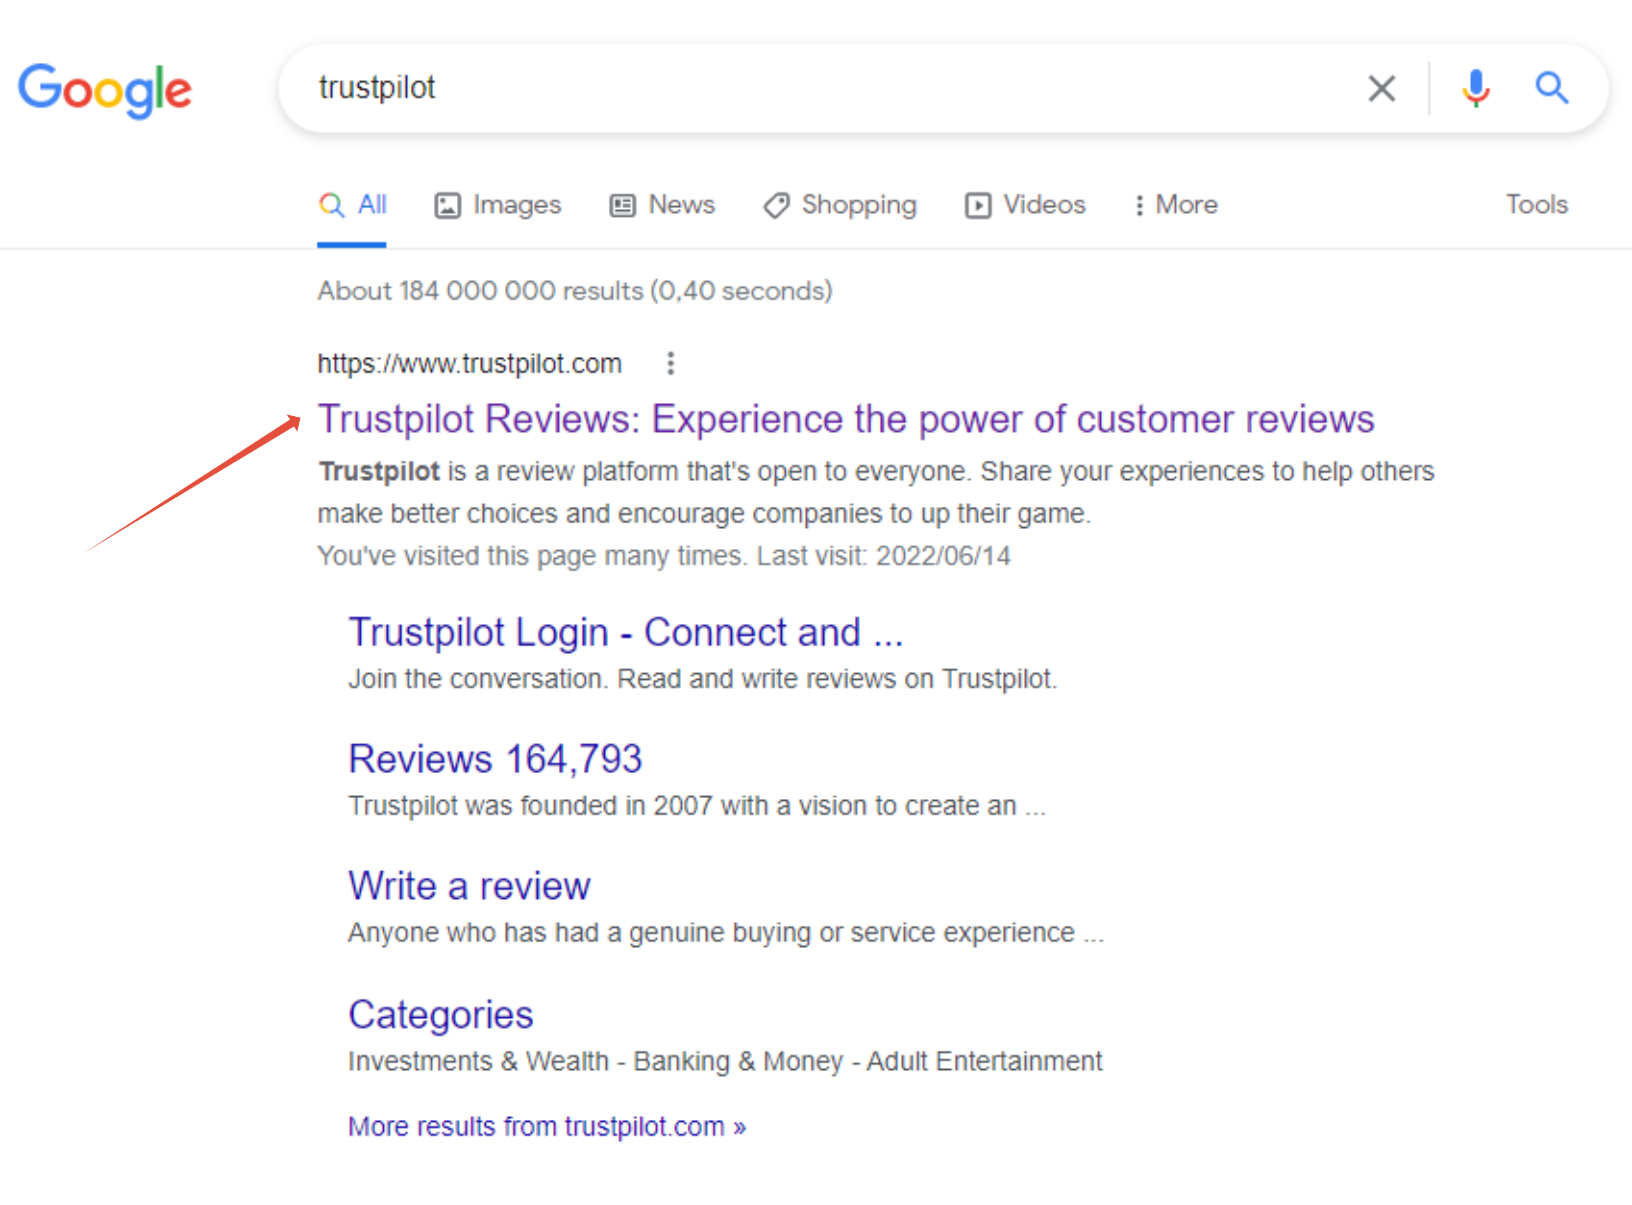Submit search with the magnifying glass icon
The width and height of the screenshot is (1632, 1205).
click(1551, 88)
